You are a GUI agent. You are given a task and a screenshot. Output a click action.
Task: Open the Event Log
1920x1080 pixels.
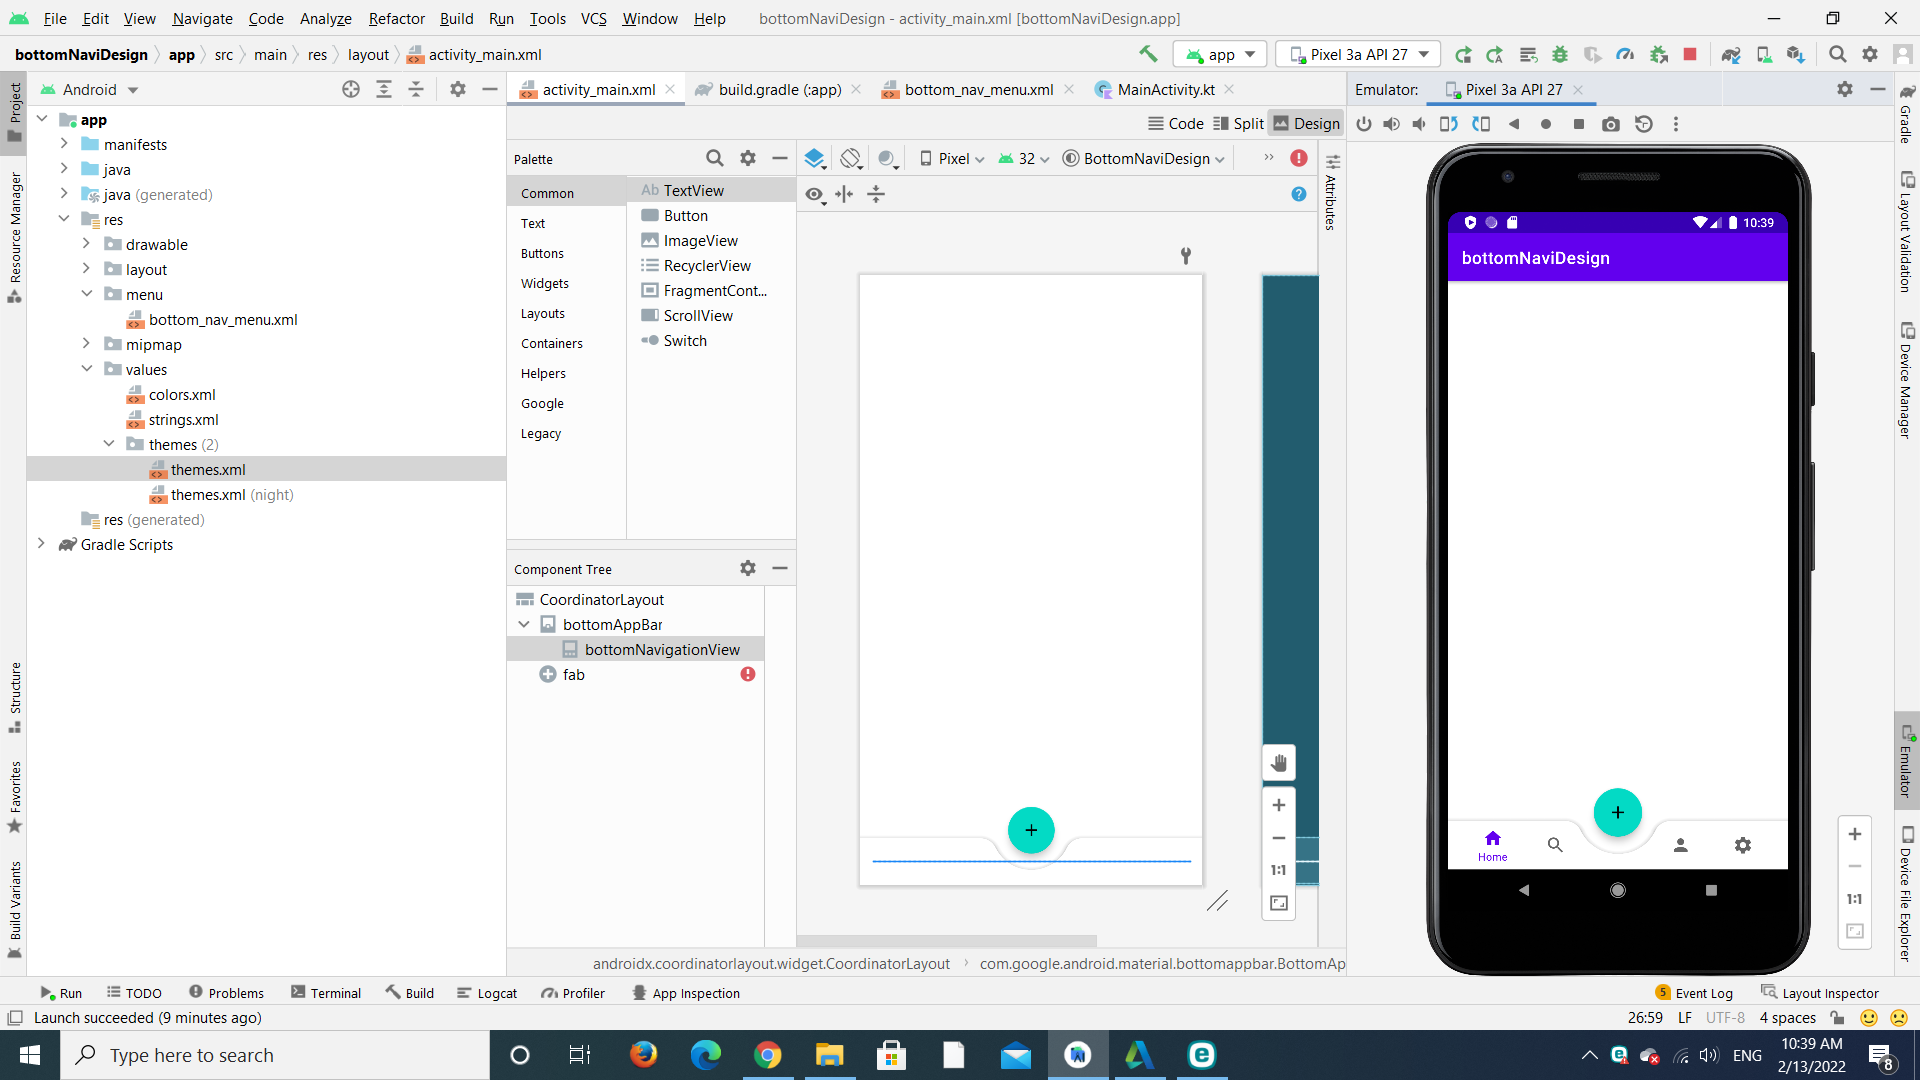pos(1704,992)
